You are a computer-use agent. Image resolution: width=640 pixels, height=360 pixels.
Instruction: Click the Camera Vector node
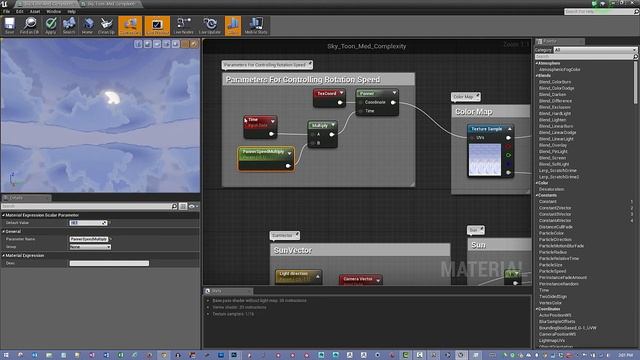(x=360, y=280)
